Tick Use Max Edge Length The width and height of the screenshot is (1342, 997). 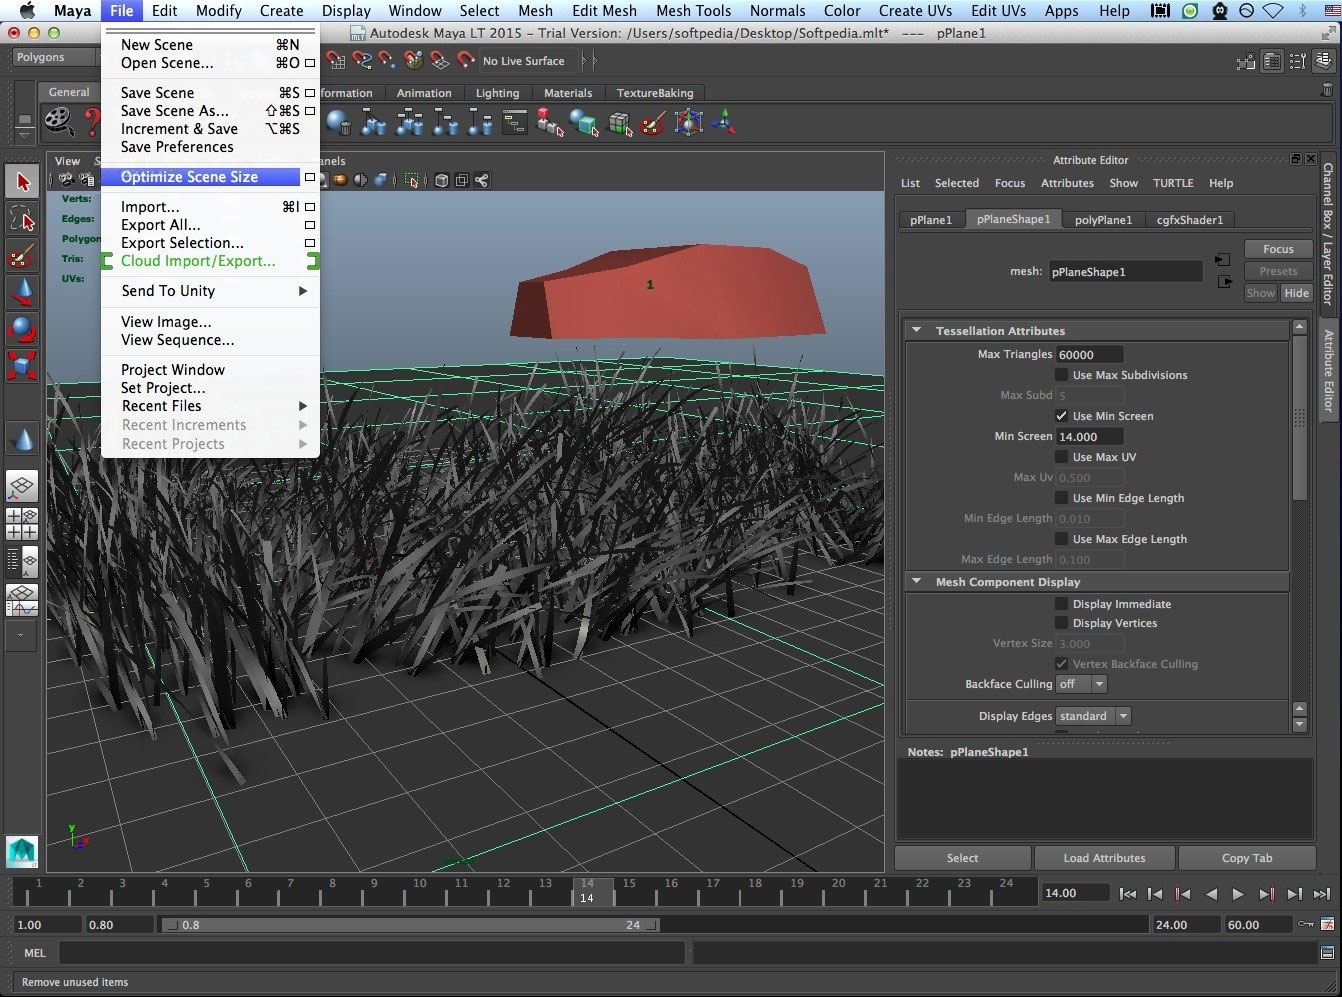pos(1062,539)
